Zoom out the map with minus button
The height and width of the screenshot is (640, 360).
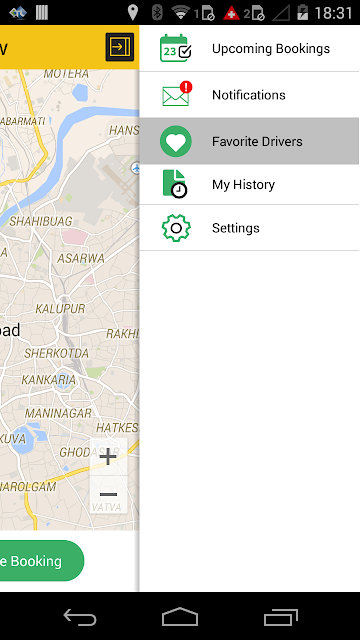click(108, 494)
